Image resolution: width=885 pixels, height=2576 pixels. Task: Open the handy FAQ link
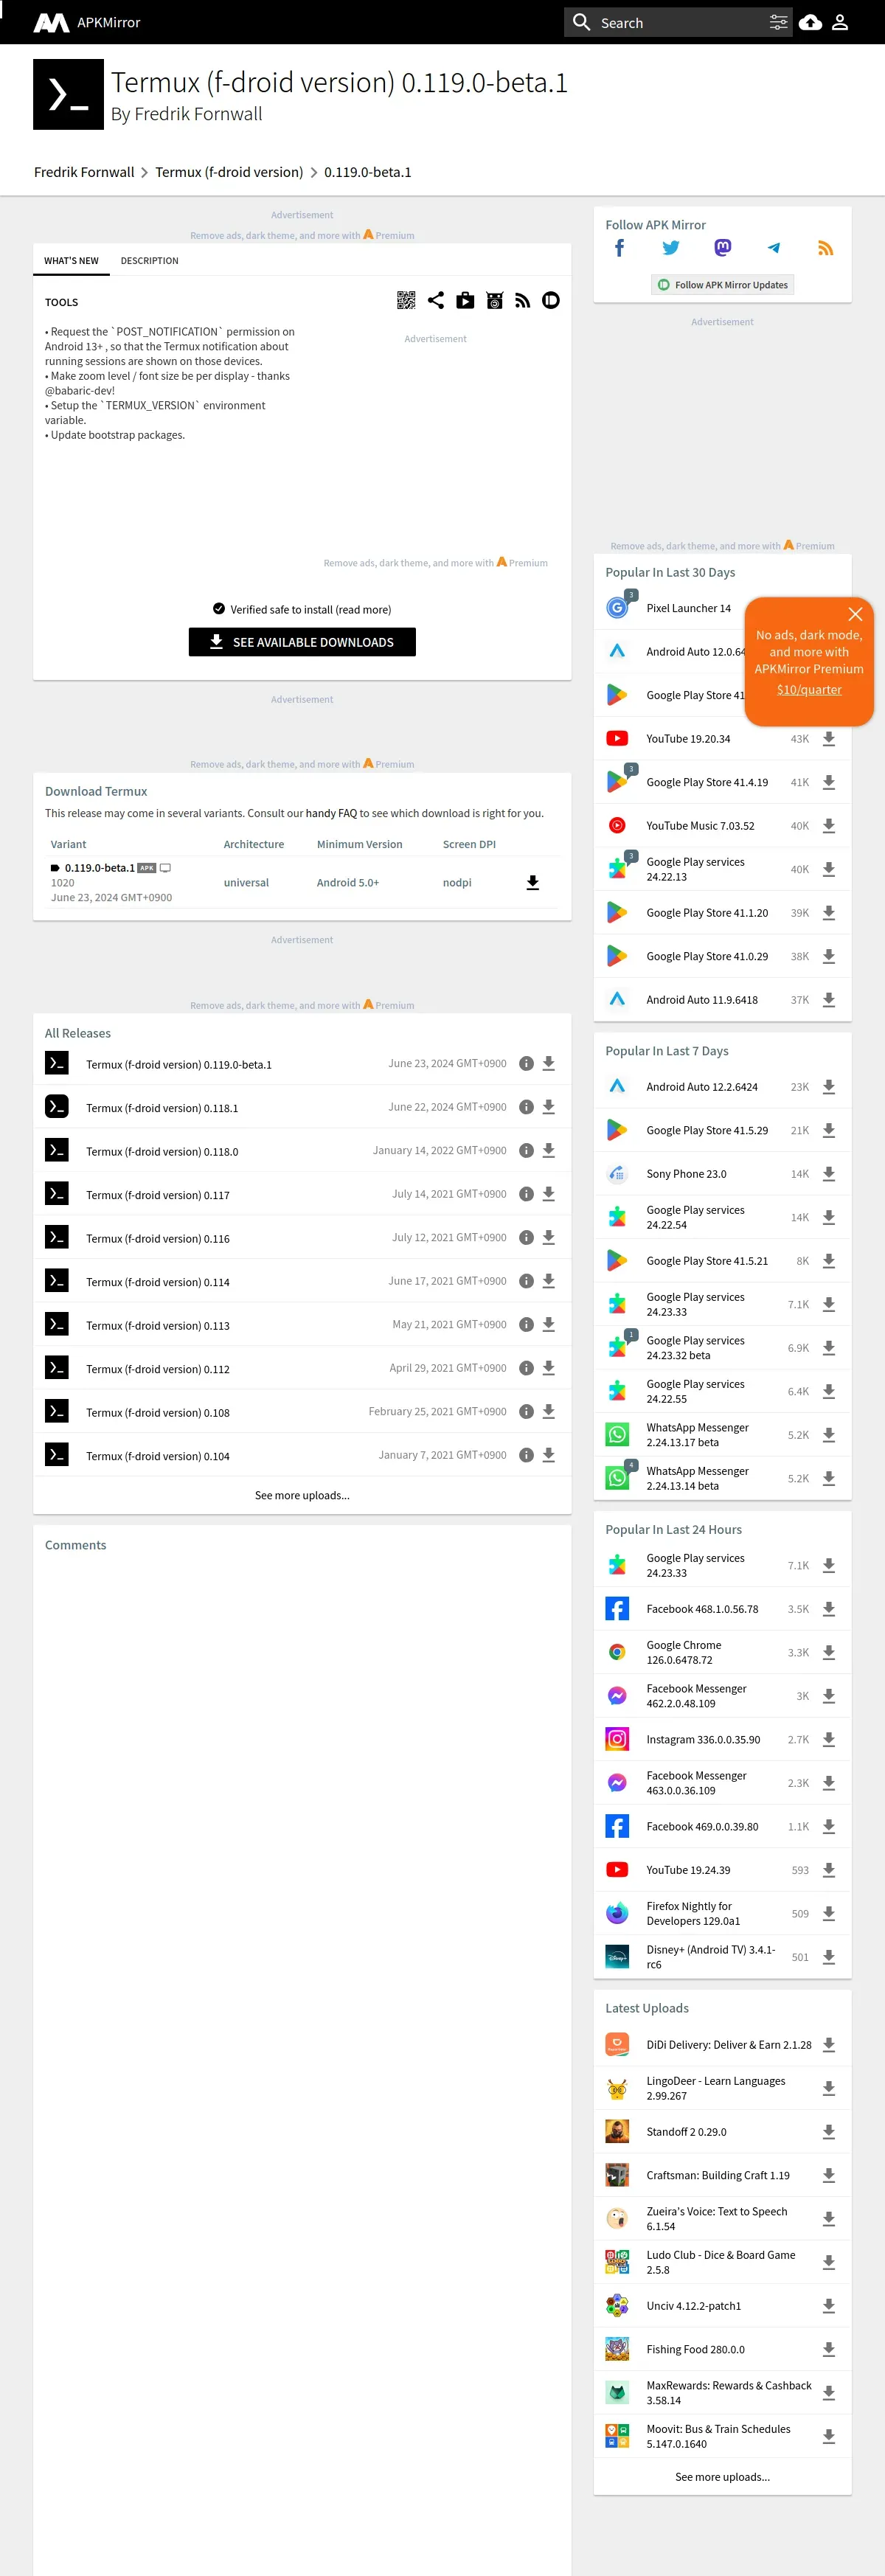pos(331,813)
